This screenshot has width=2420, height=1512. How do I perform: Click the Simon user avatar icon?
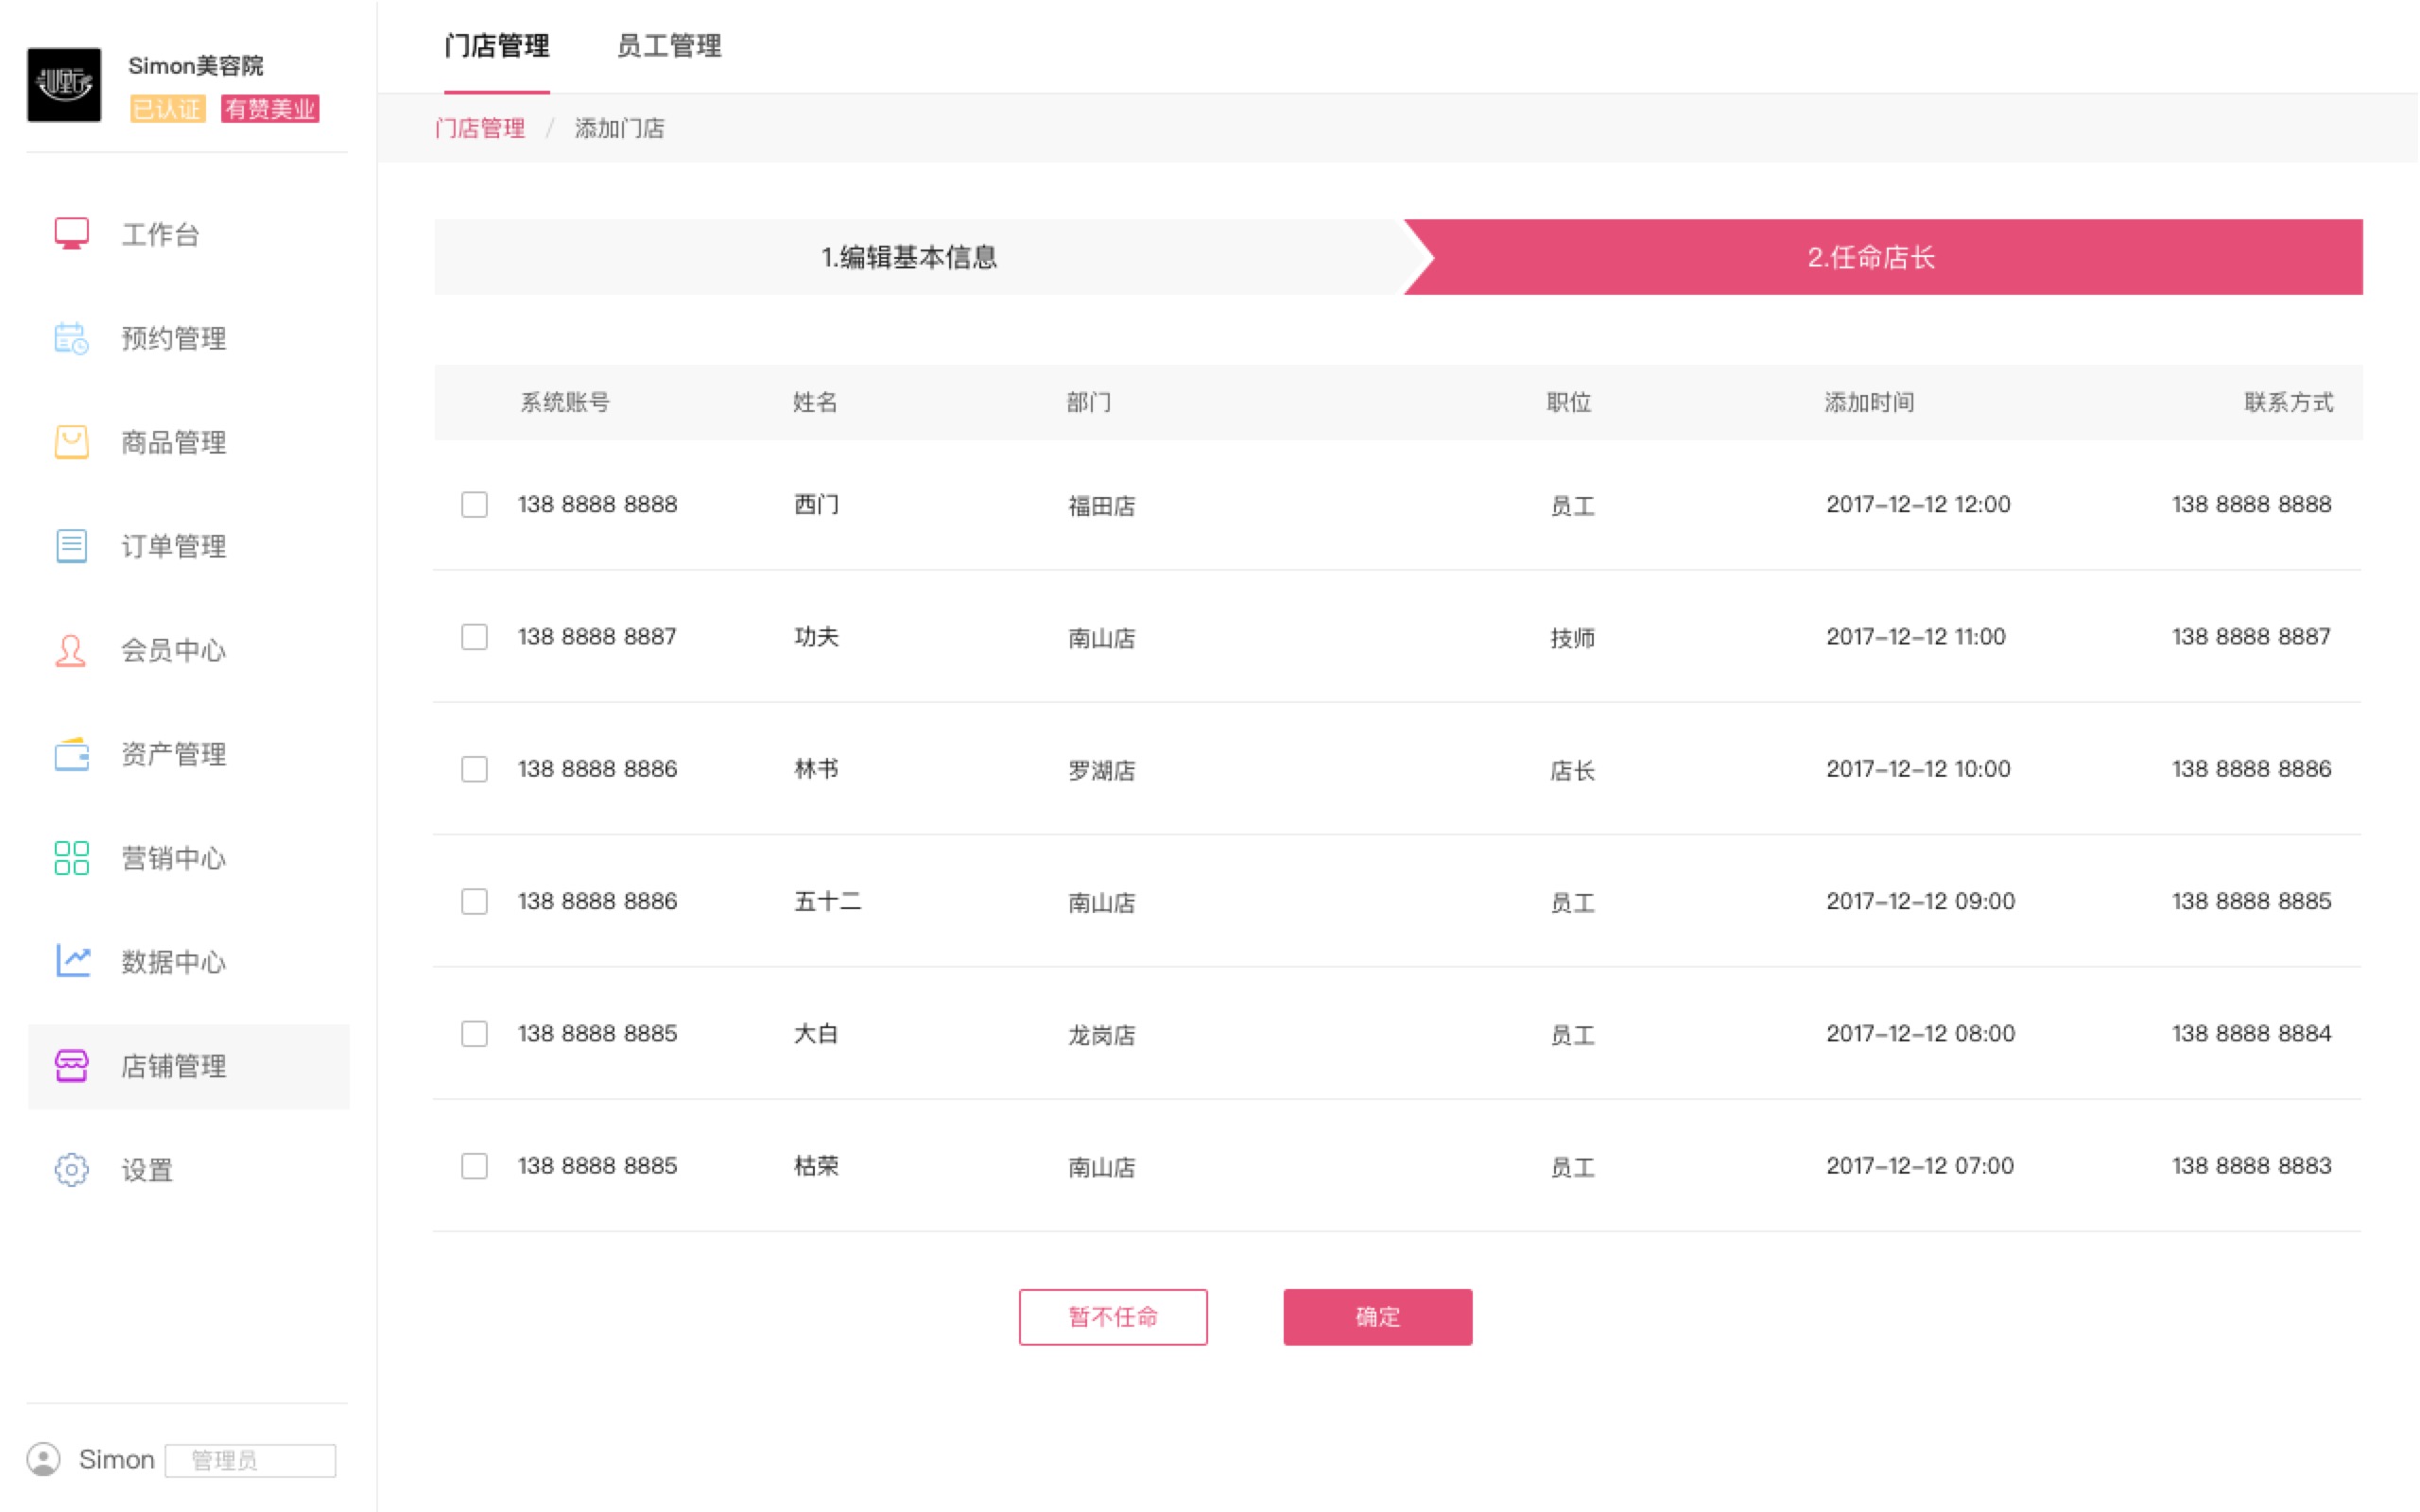(x=43, y=1459)
